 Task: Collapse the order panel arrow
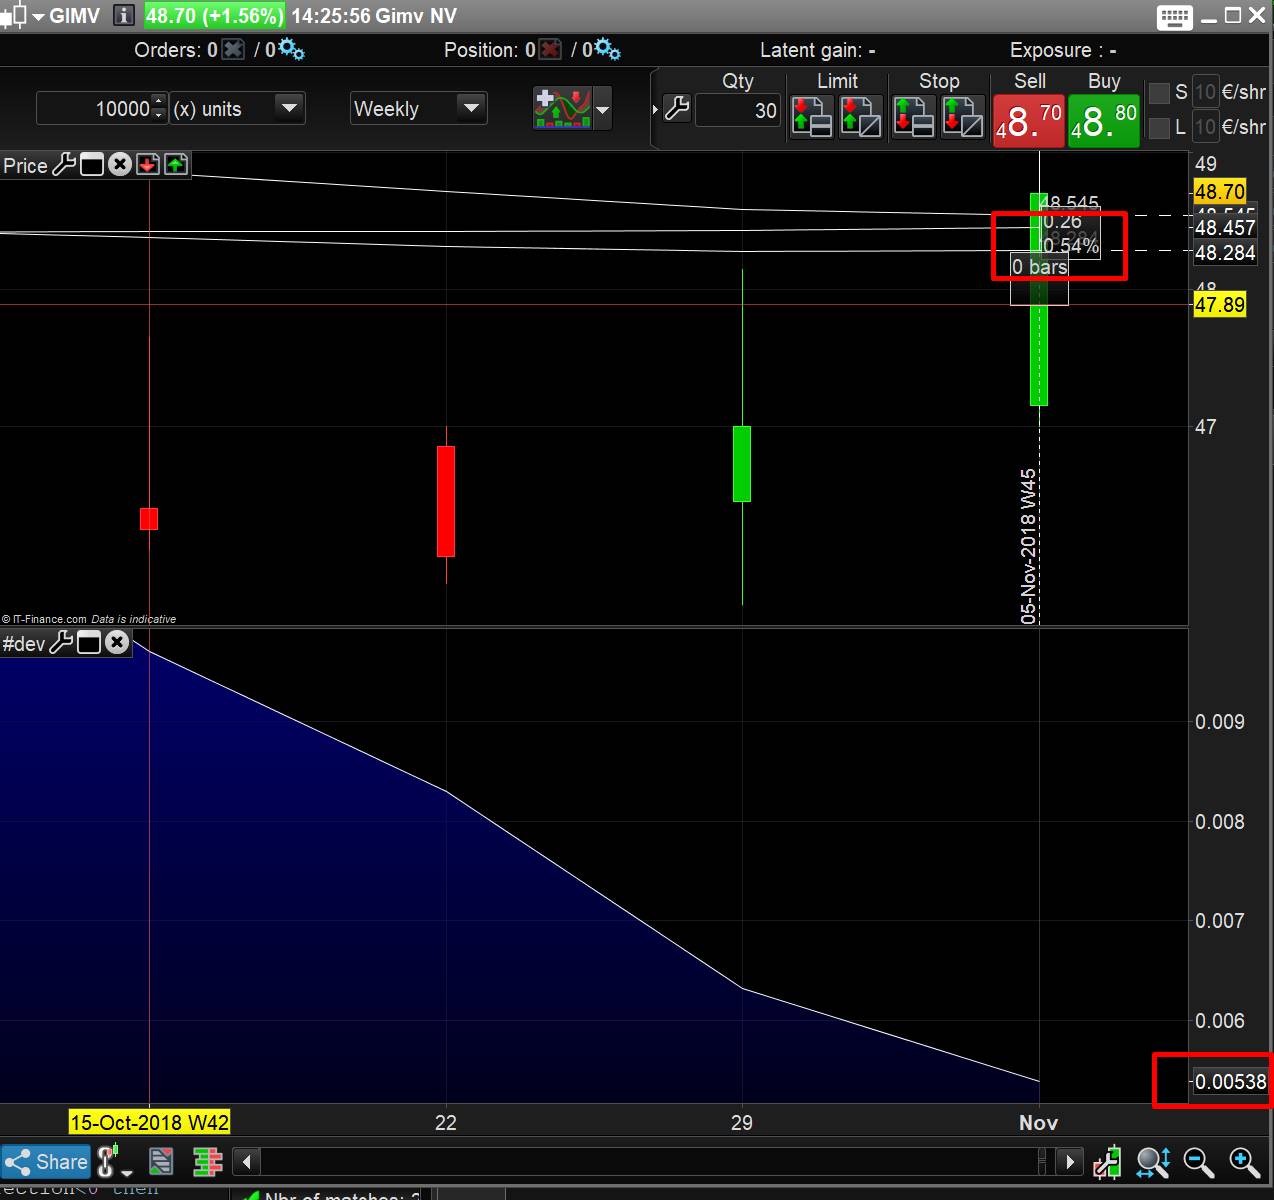[x=655, y=108]
